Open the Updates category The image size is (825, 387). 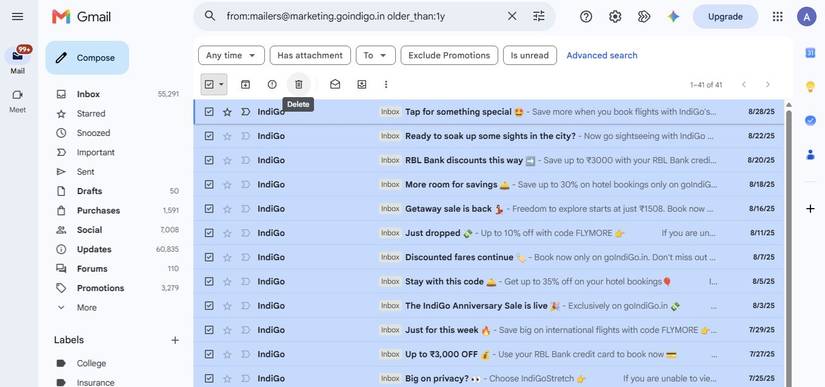click(x=94, y=249)
